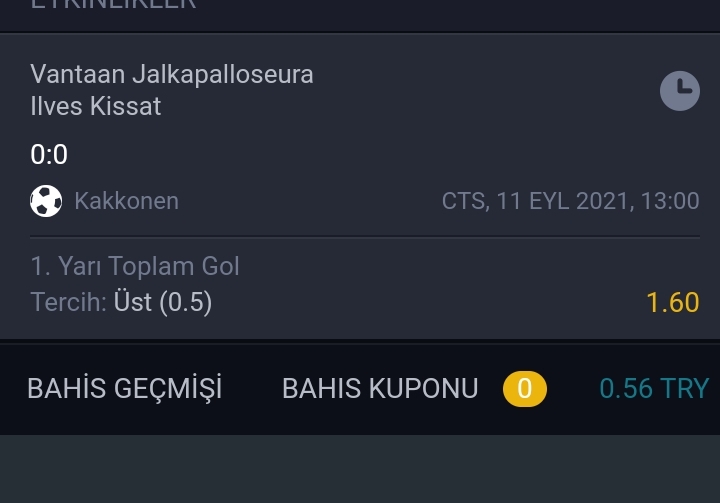Click the Tercih label text
This screenshot has height=503, width=720.
(68, 302)
